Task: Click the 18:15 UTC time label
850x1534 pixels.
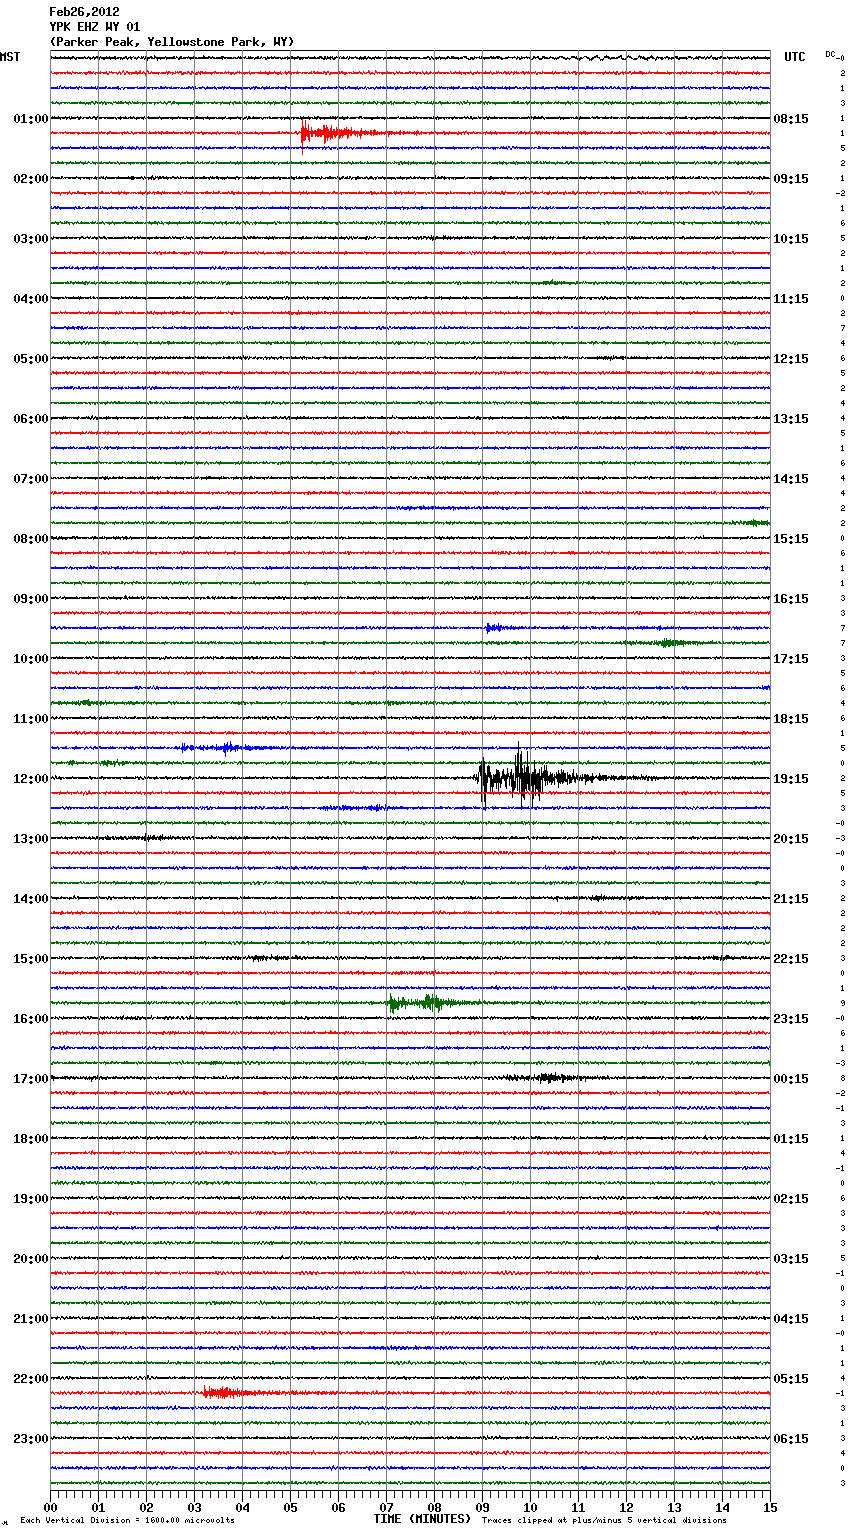Action: click(791, 719)
